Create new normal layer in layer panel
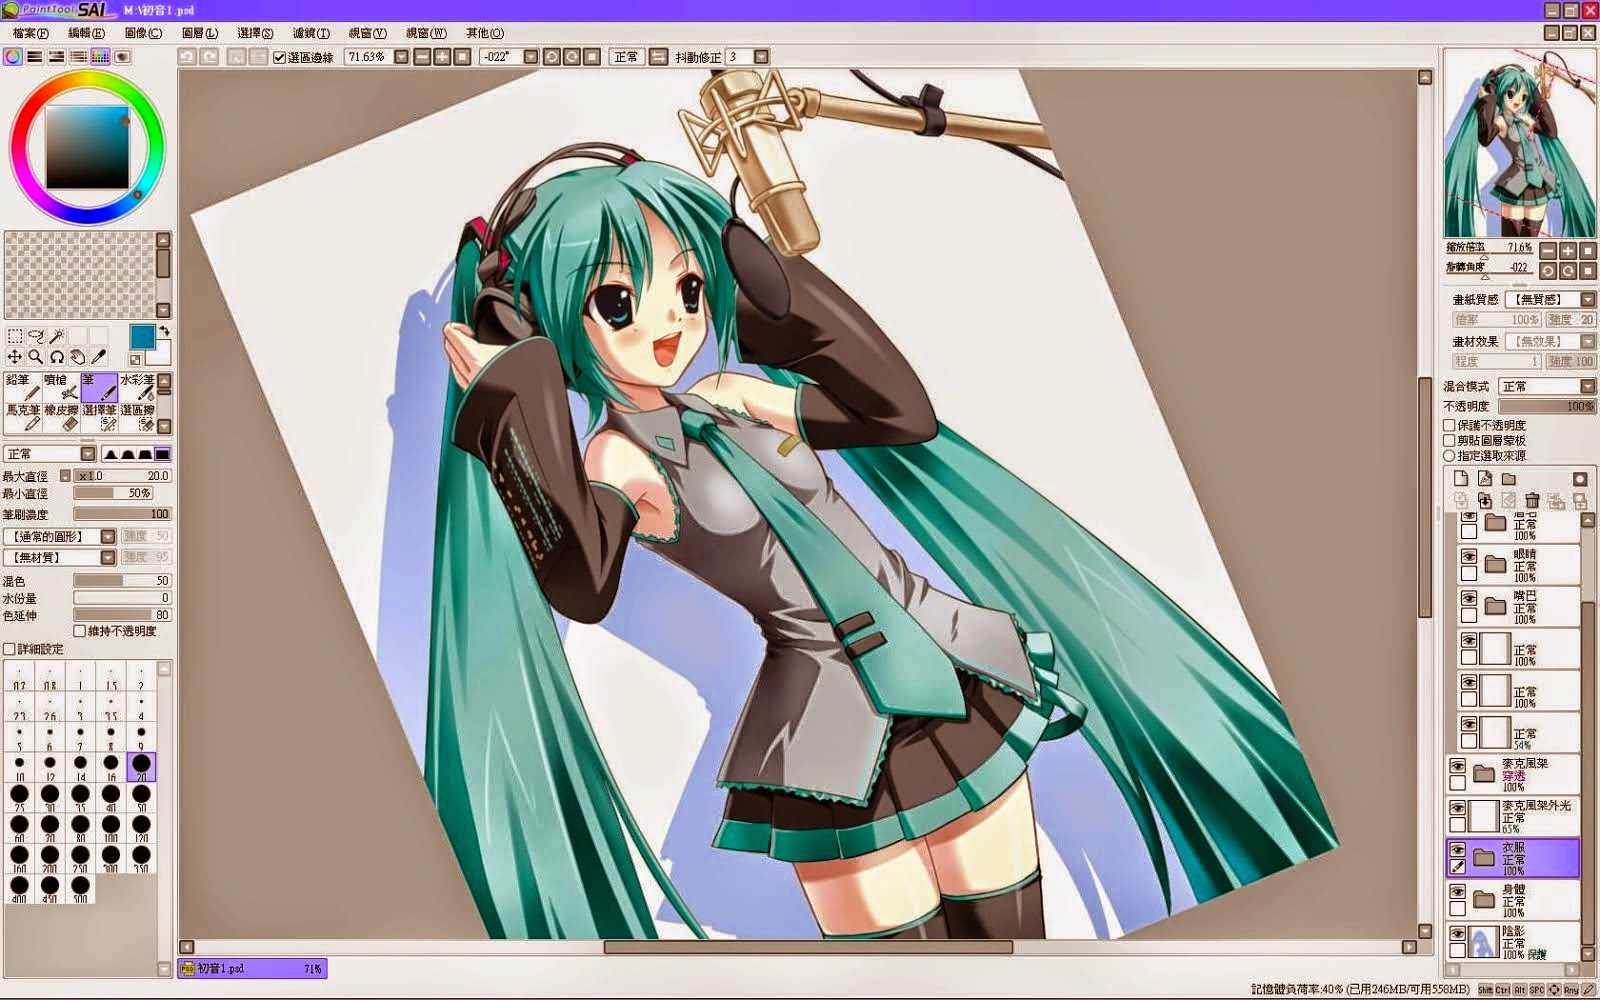 click(1461, 479)
